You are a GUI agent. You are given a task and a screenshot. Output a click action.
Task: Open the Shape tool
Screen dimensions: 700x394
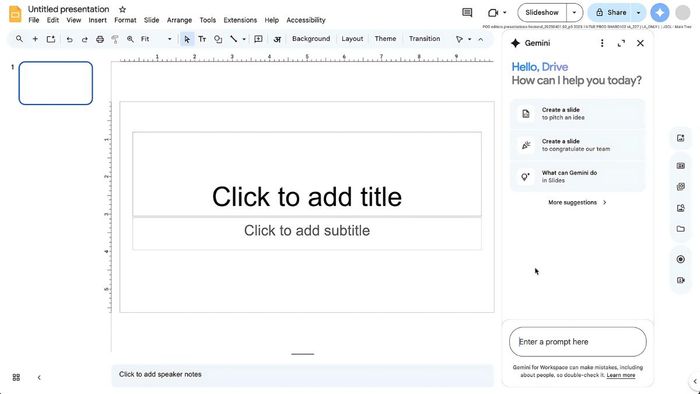point(218,39)
